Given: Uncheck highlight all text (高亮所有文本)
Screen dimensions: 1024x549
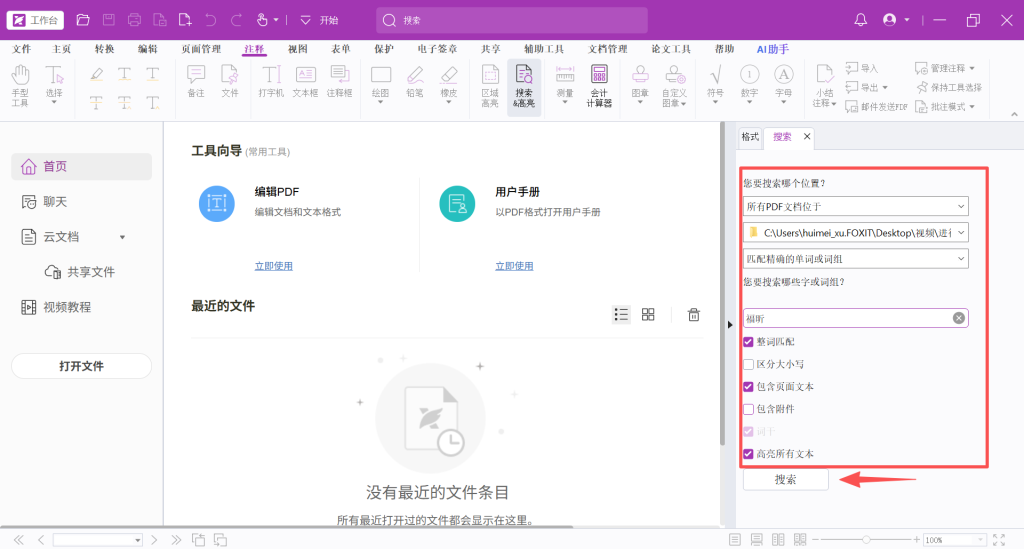Looking at the screenshot, I should click(x=748, y=454).
